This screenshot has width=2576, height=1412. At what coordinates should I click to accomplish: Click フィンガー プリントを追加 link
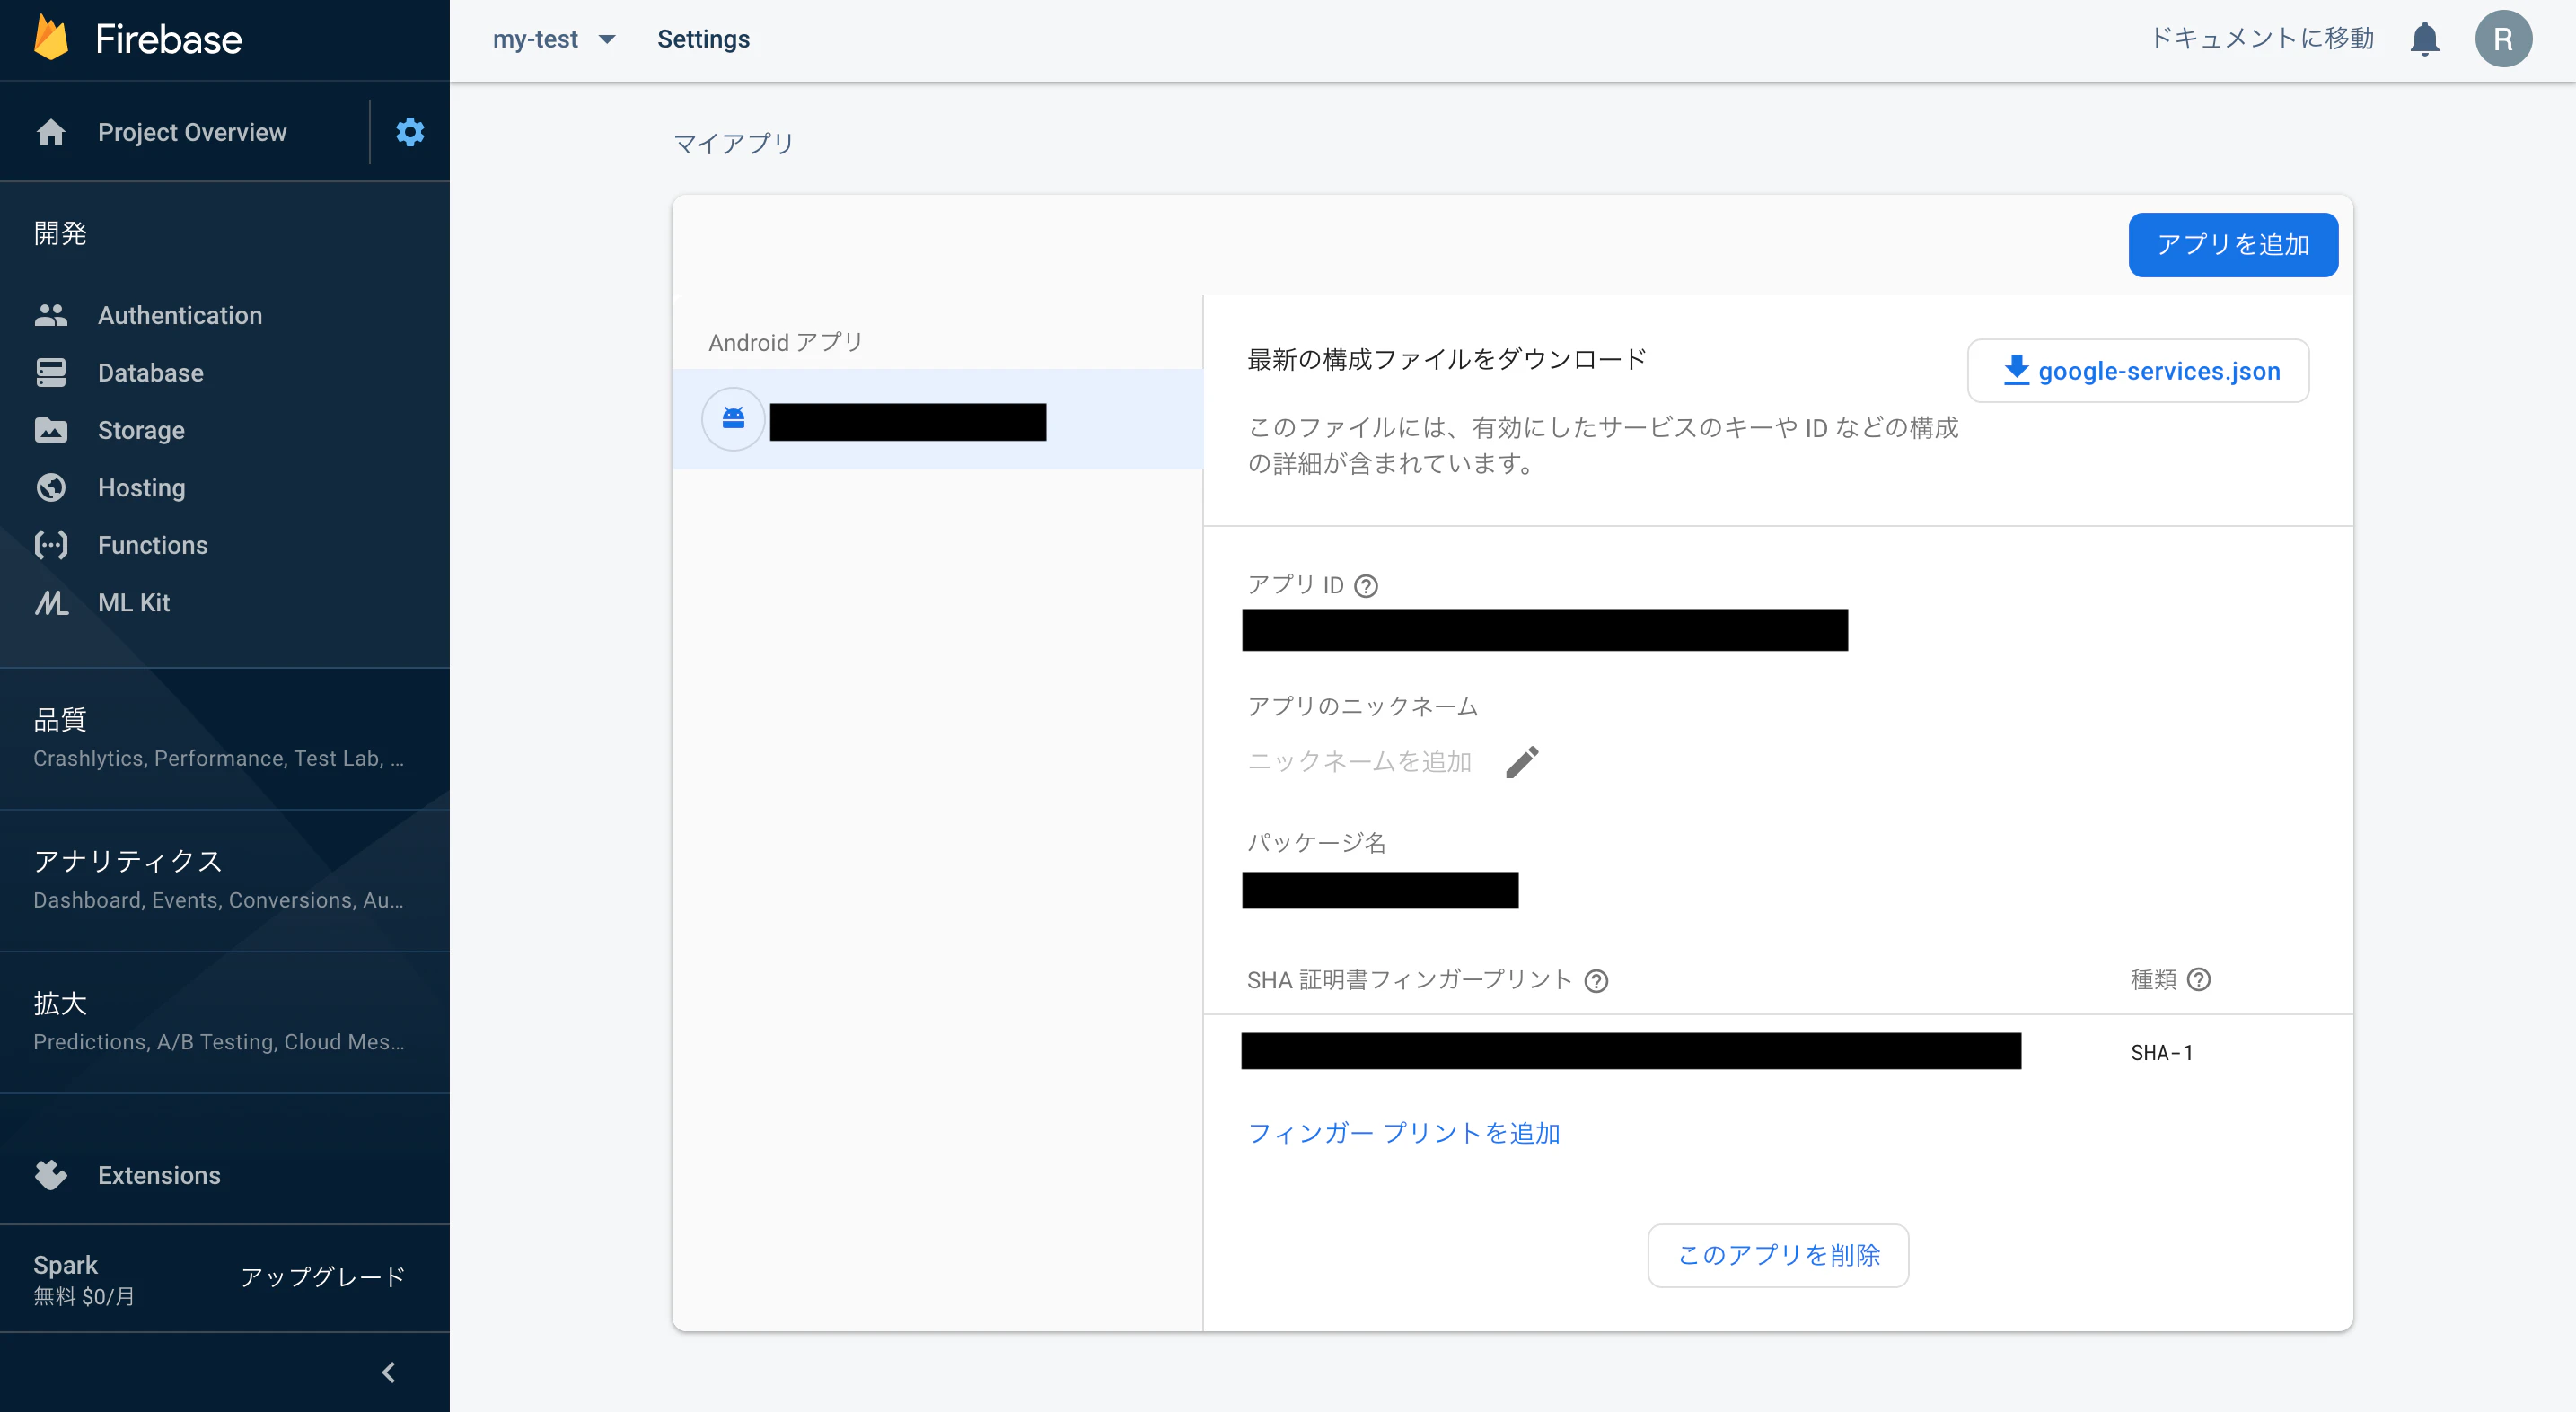tap(1403, 1133)
